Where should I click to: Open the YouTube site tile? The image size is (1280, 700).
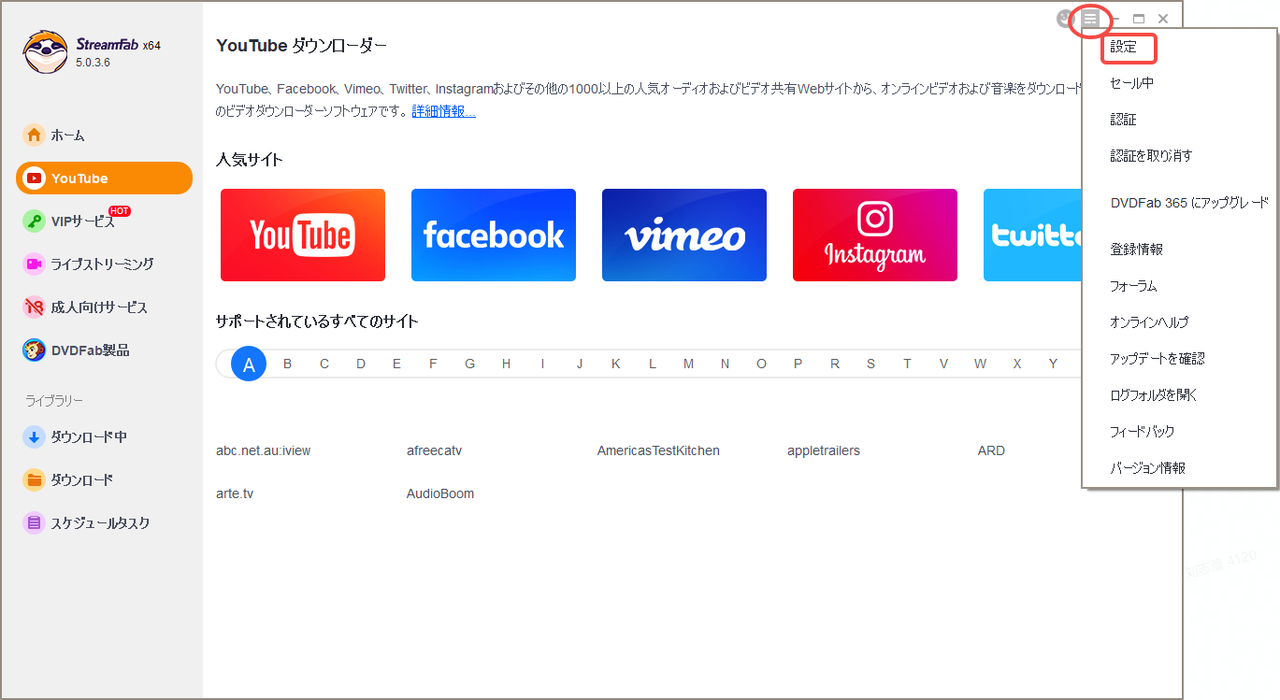pyautogui.click(x=303, y=235)
